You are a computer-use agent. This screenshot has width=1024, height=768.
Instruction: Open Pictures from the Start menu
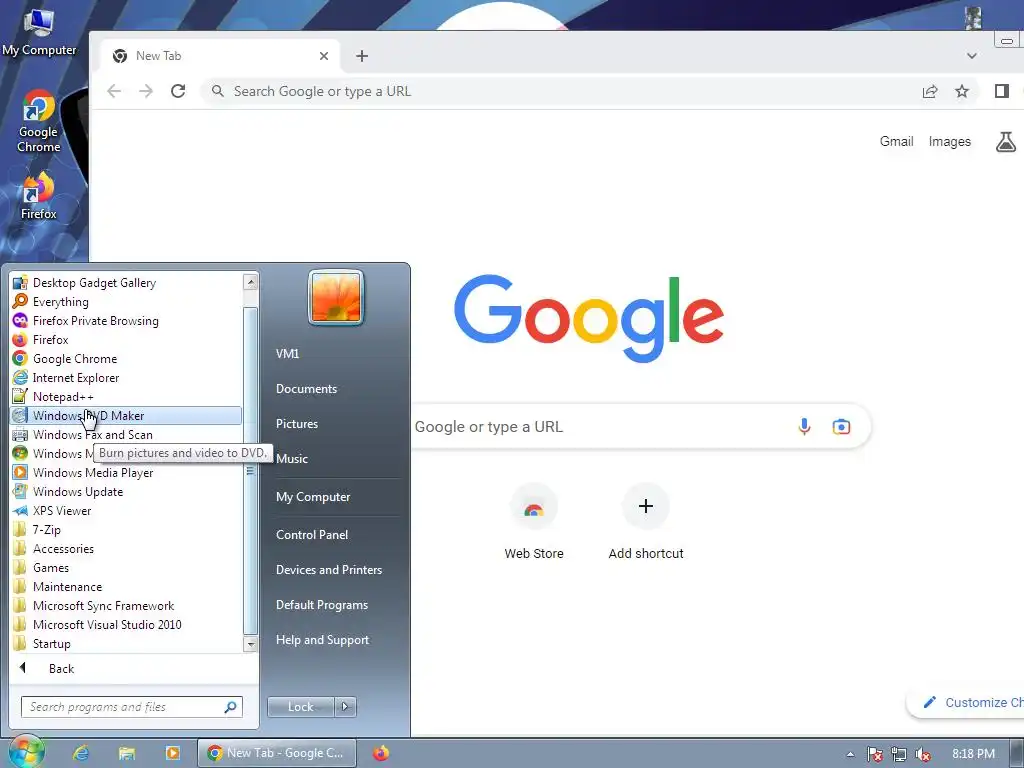pyautogui.click(x=296, y=424)
